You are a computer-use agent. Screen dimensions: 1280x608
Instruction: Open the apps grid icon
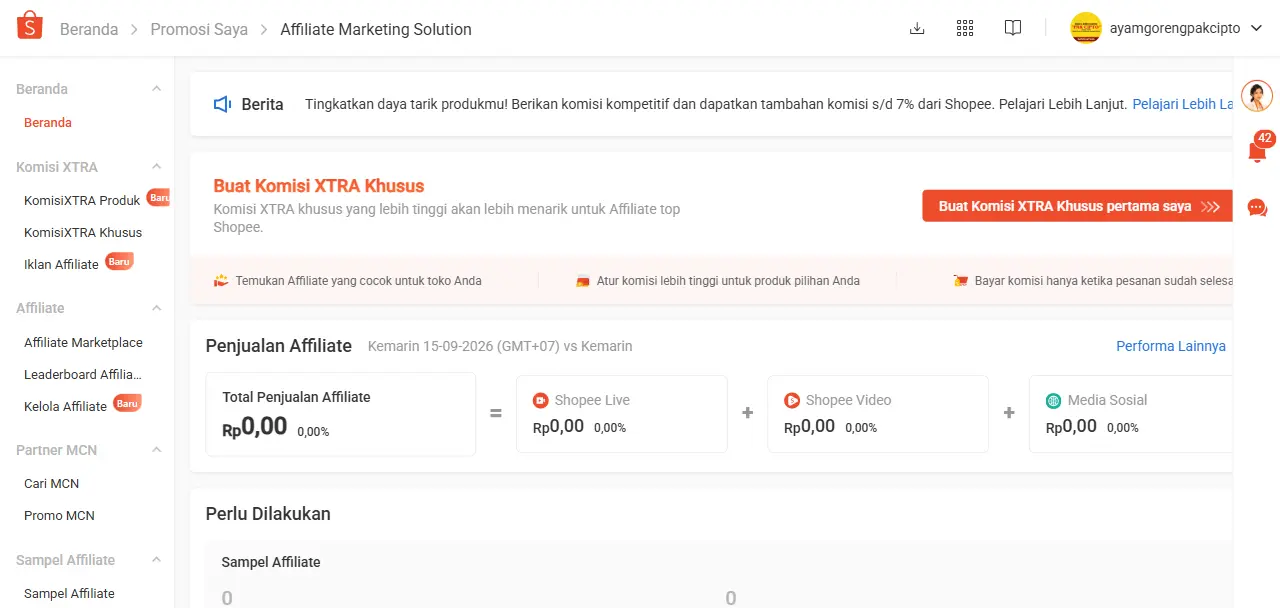click(x=965, y=29)
